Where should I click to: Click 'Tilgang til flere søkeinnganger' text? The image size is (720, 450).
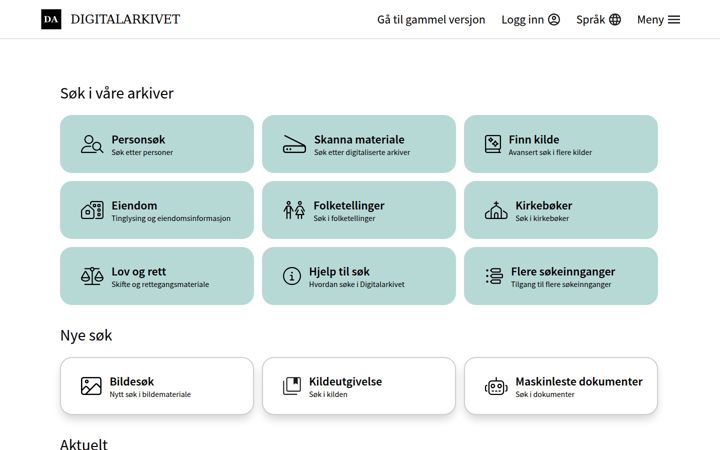(x=561, y=285)
